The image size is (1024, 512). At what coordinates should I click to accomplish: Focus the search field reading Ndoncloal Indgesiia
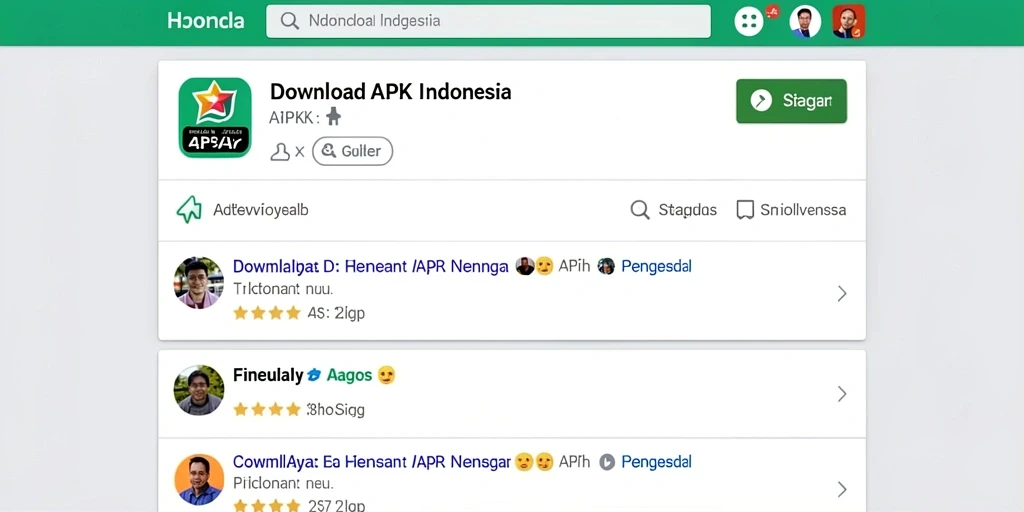tap(488, 21)
